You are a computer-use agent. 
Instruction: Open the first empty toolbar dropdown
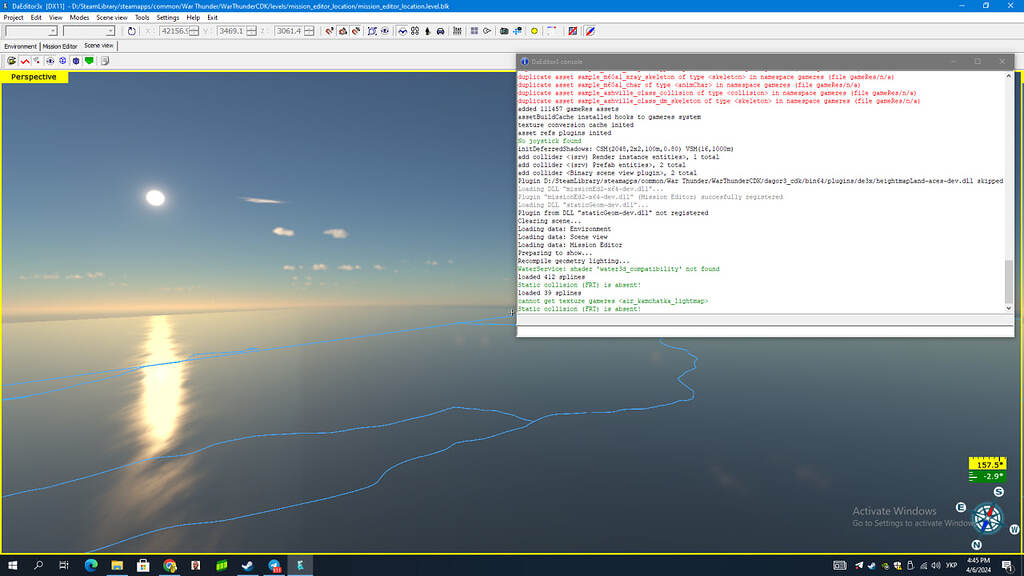tap(31, 31)
